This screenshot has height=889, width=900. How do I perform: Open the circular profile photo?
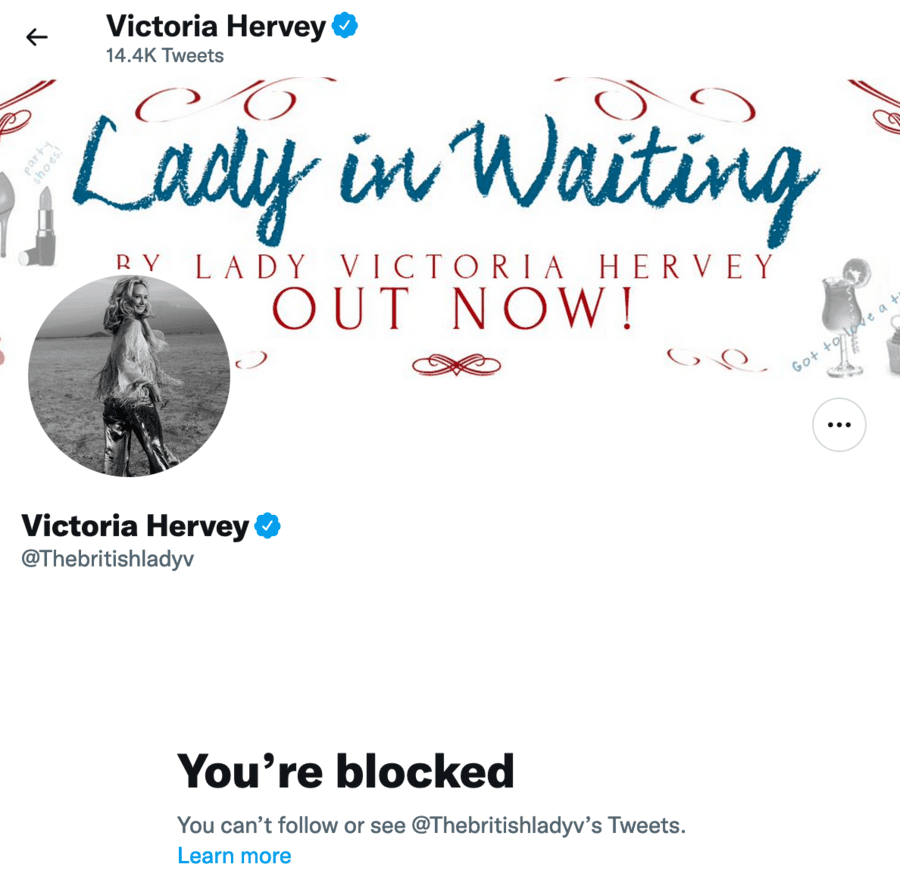tap(129, 376)
